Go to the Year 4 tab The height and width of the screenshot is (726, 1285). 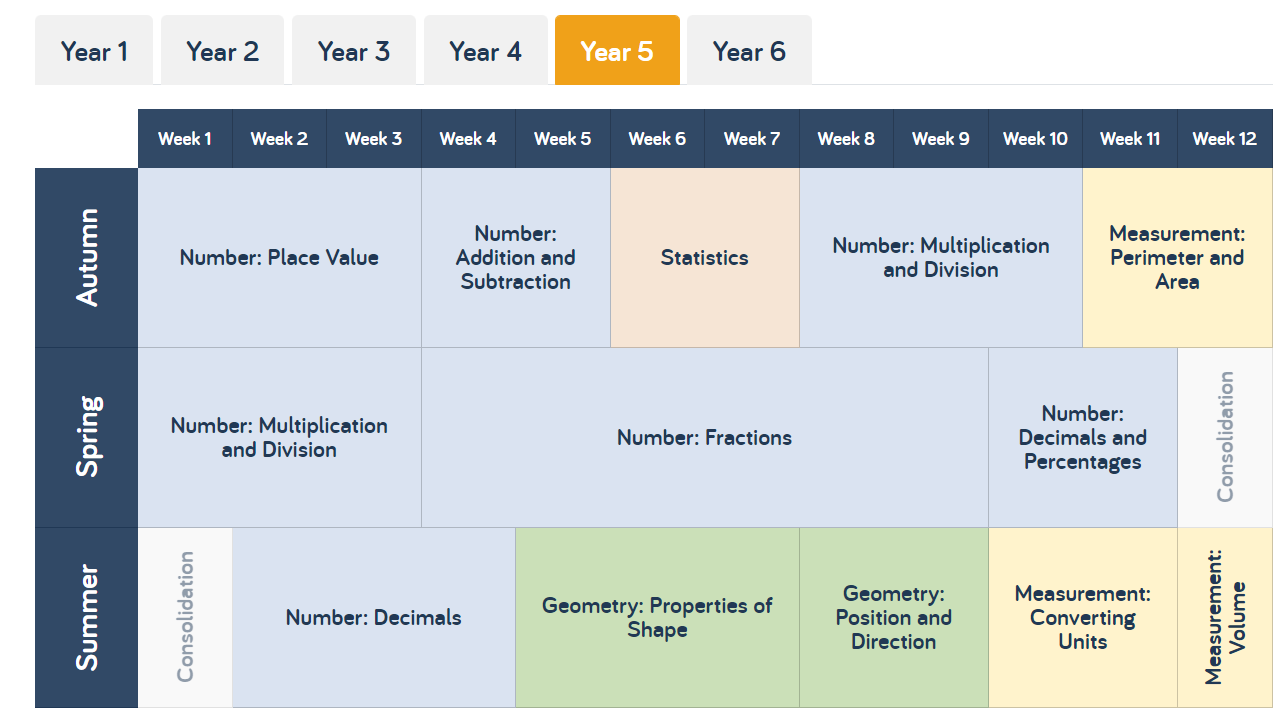point(485,50)
